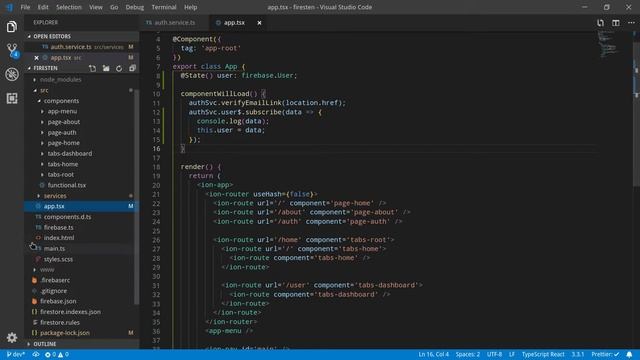Split the editor to the right
This screenshot has height=360, width=640.
[616, 23]
